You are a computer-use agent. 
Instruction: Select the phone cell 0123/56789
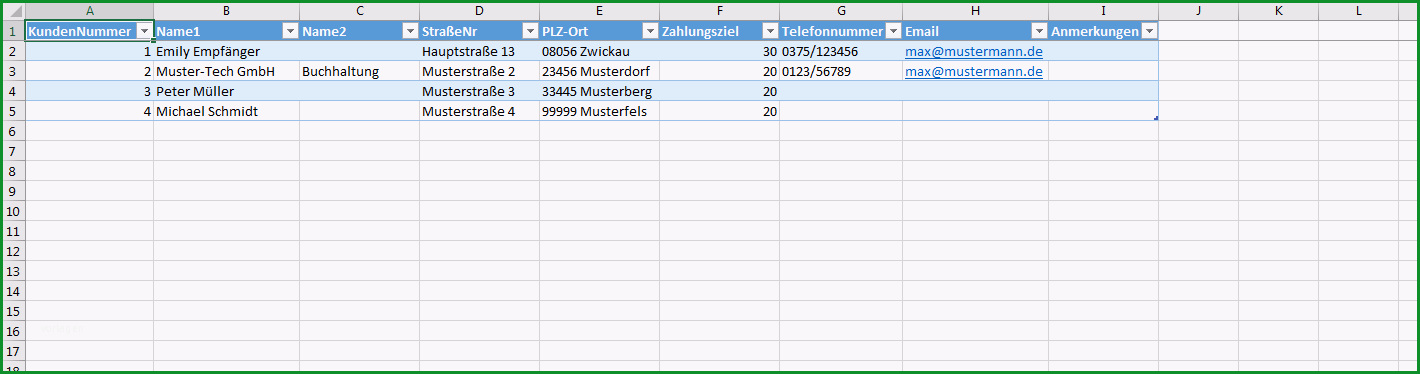coord(841,71)
